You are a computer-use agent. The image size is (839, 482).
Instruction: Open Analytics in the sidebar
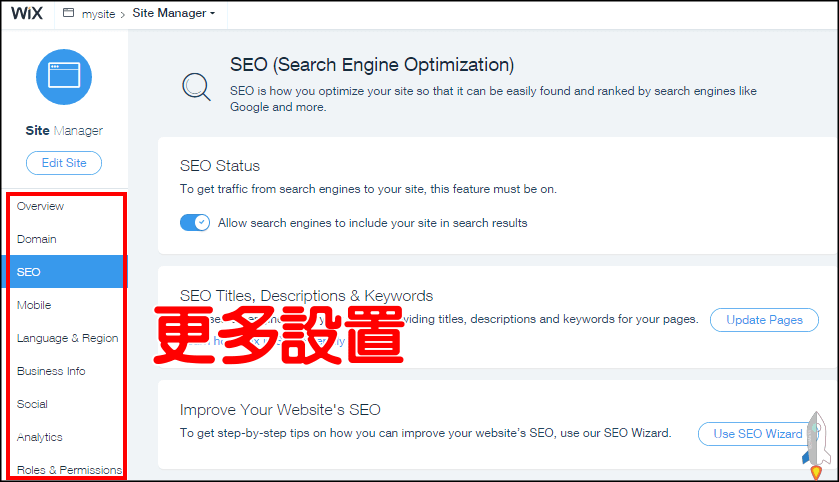[x=40, y=437]
